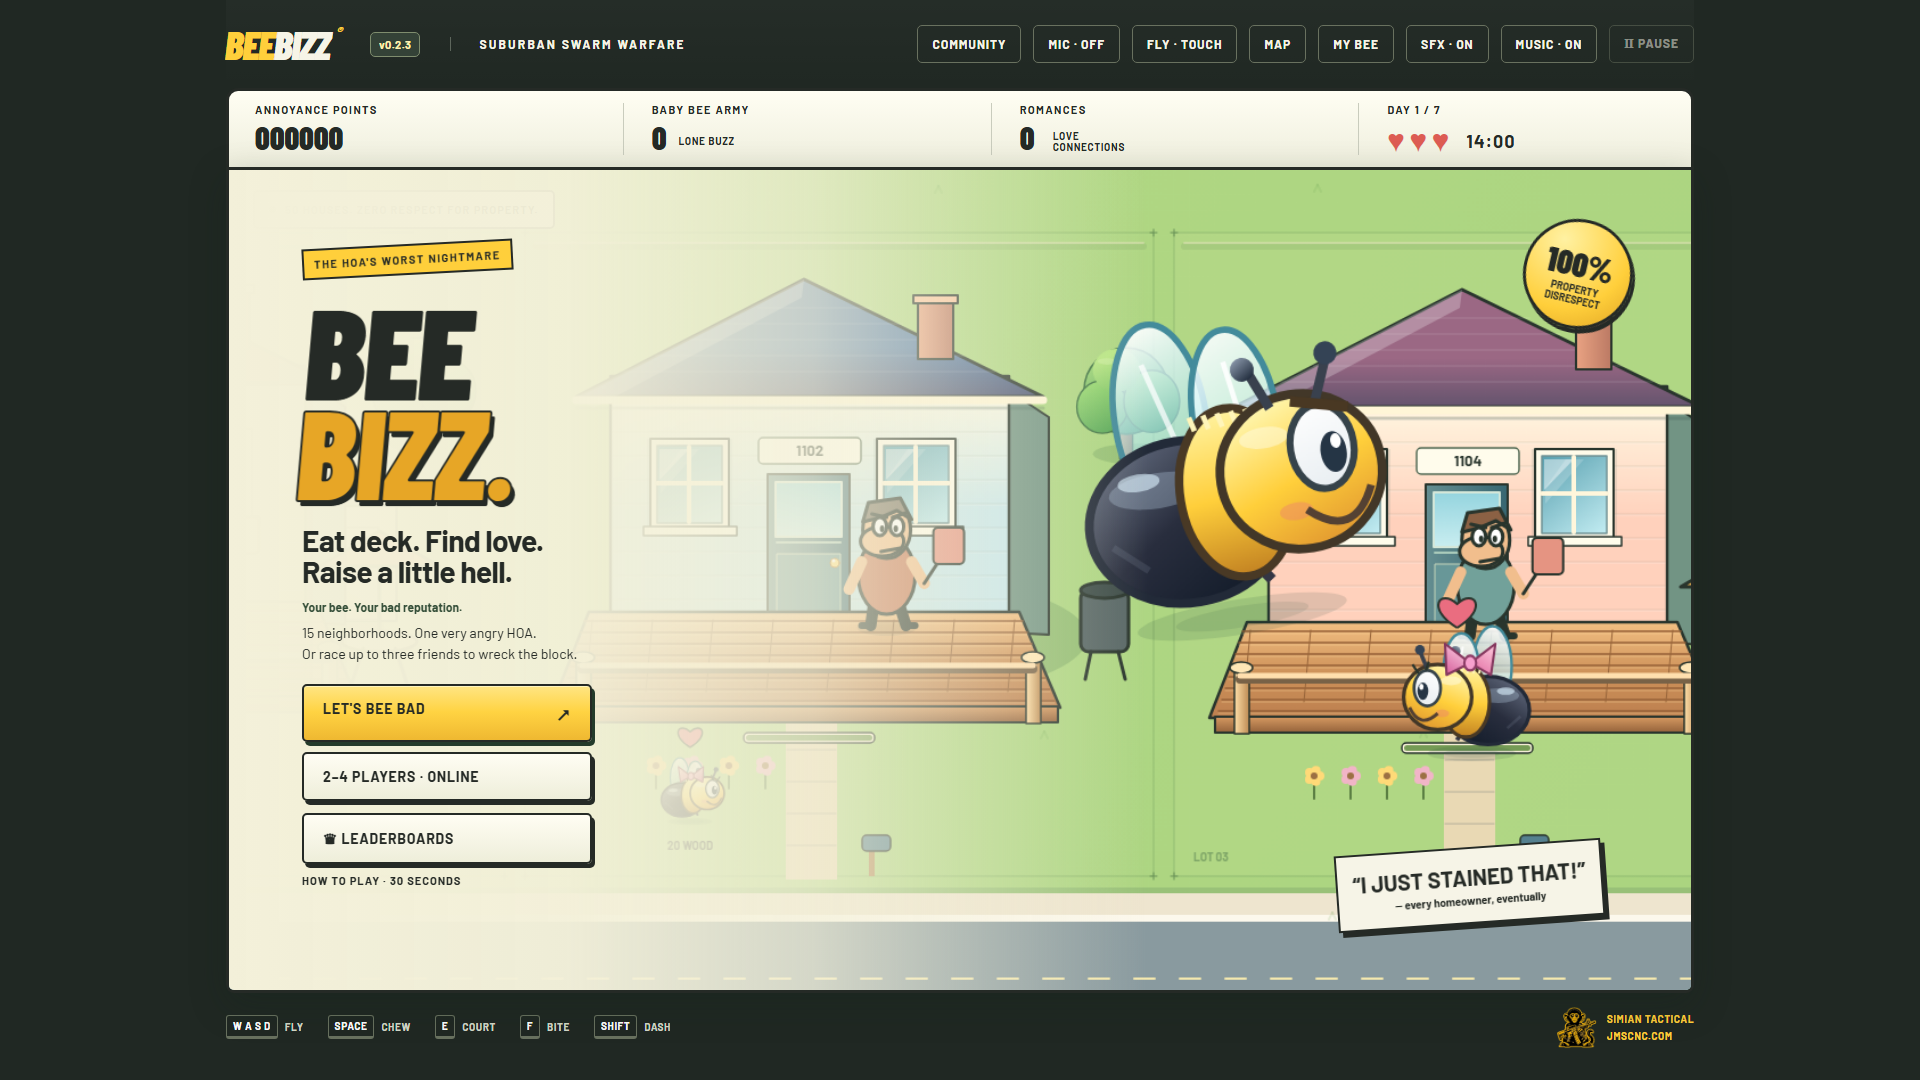
Task: Click the crown icon beside Leaderboards
Action: pyautogui.click(x=329, y=839)
